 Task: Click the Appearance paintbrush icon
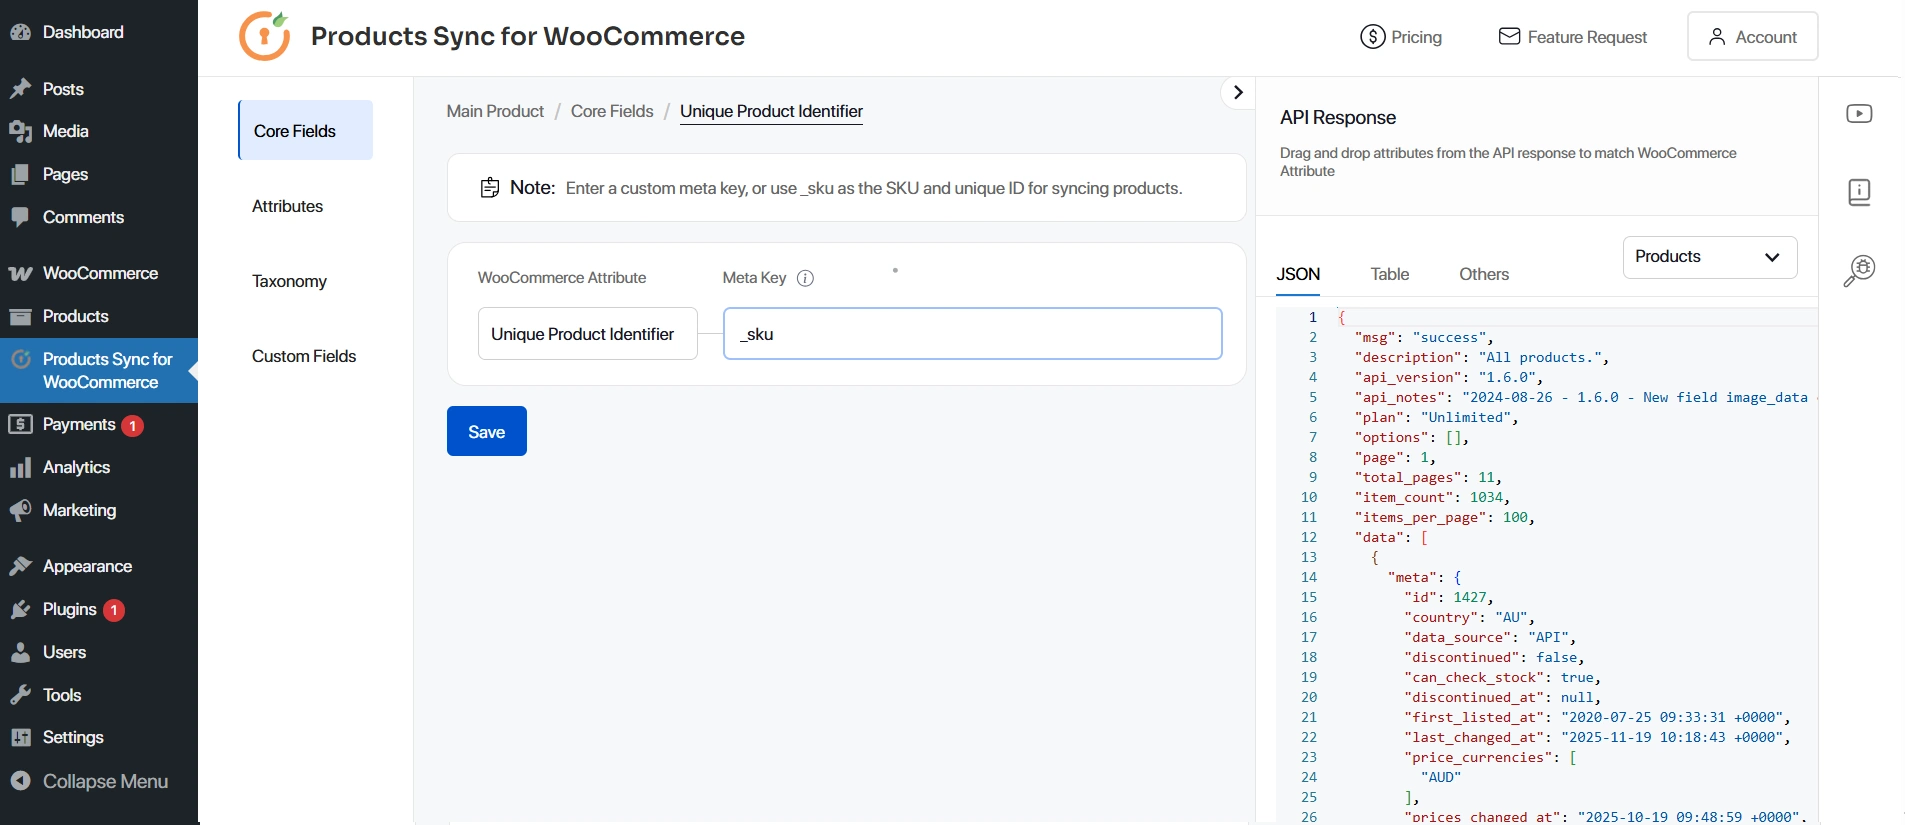[x=20, y=566]
